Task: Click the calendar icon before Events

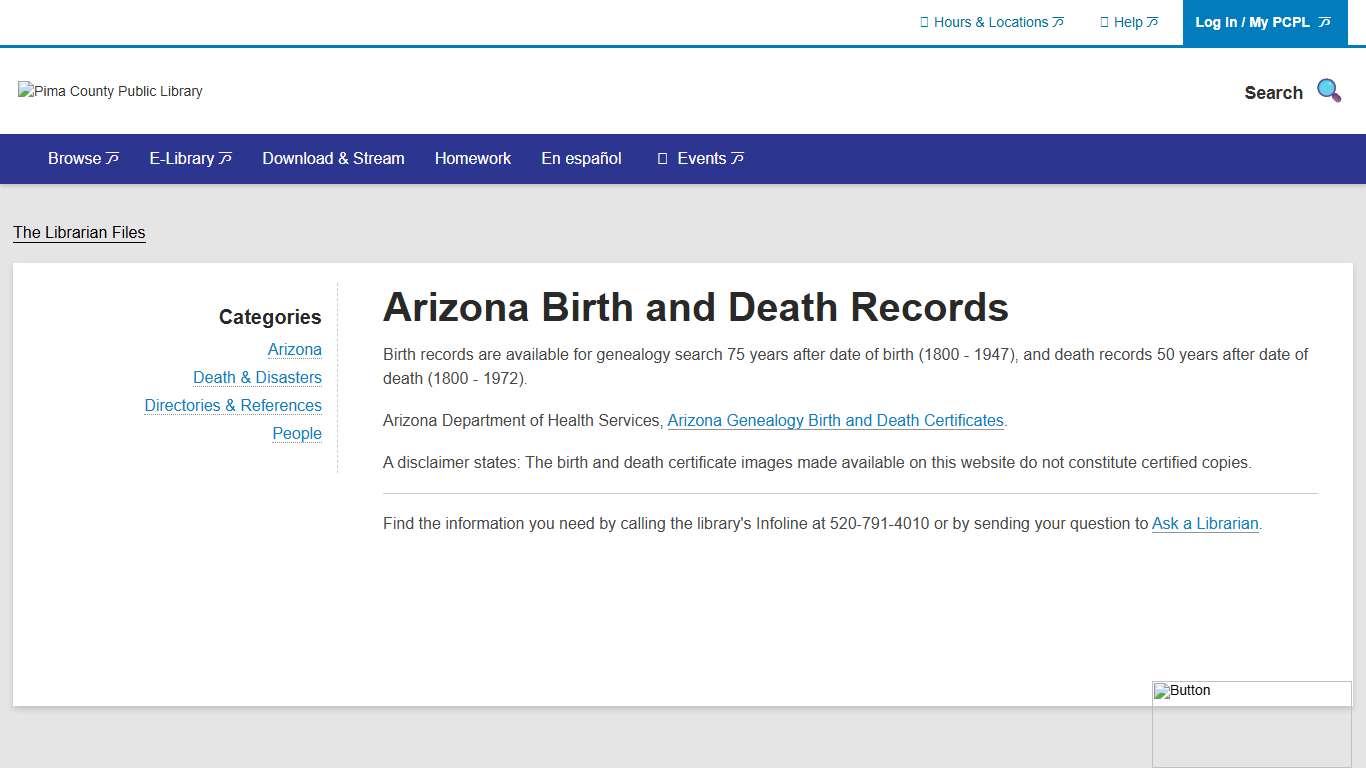Action: [x=662, y=158]
